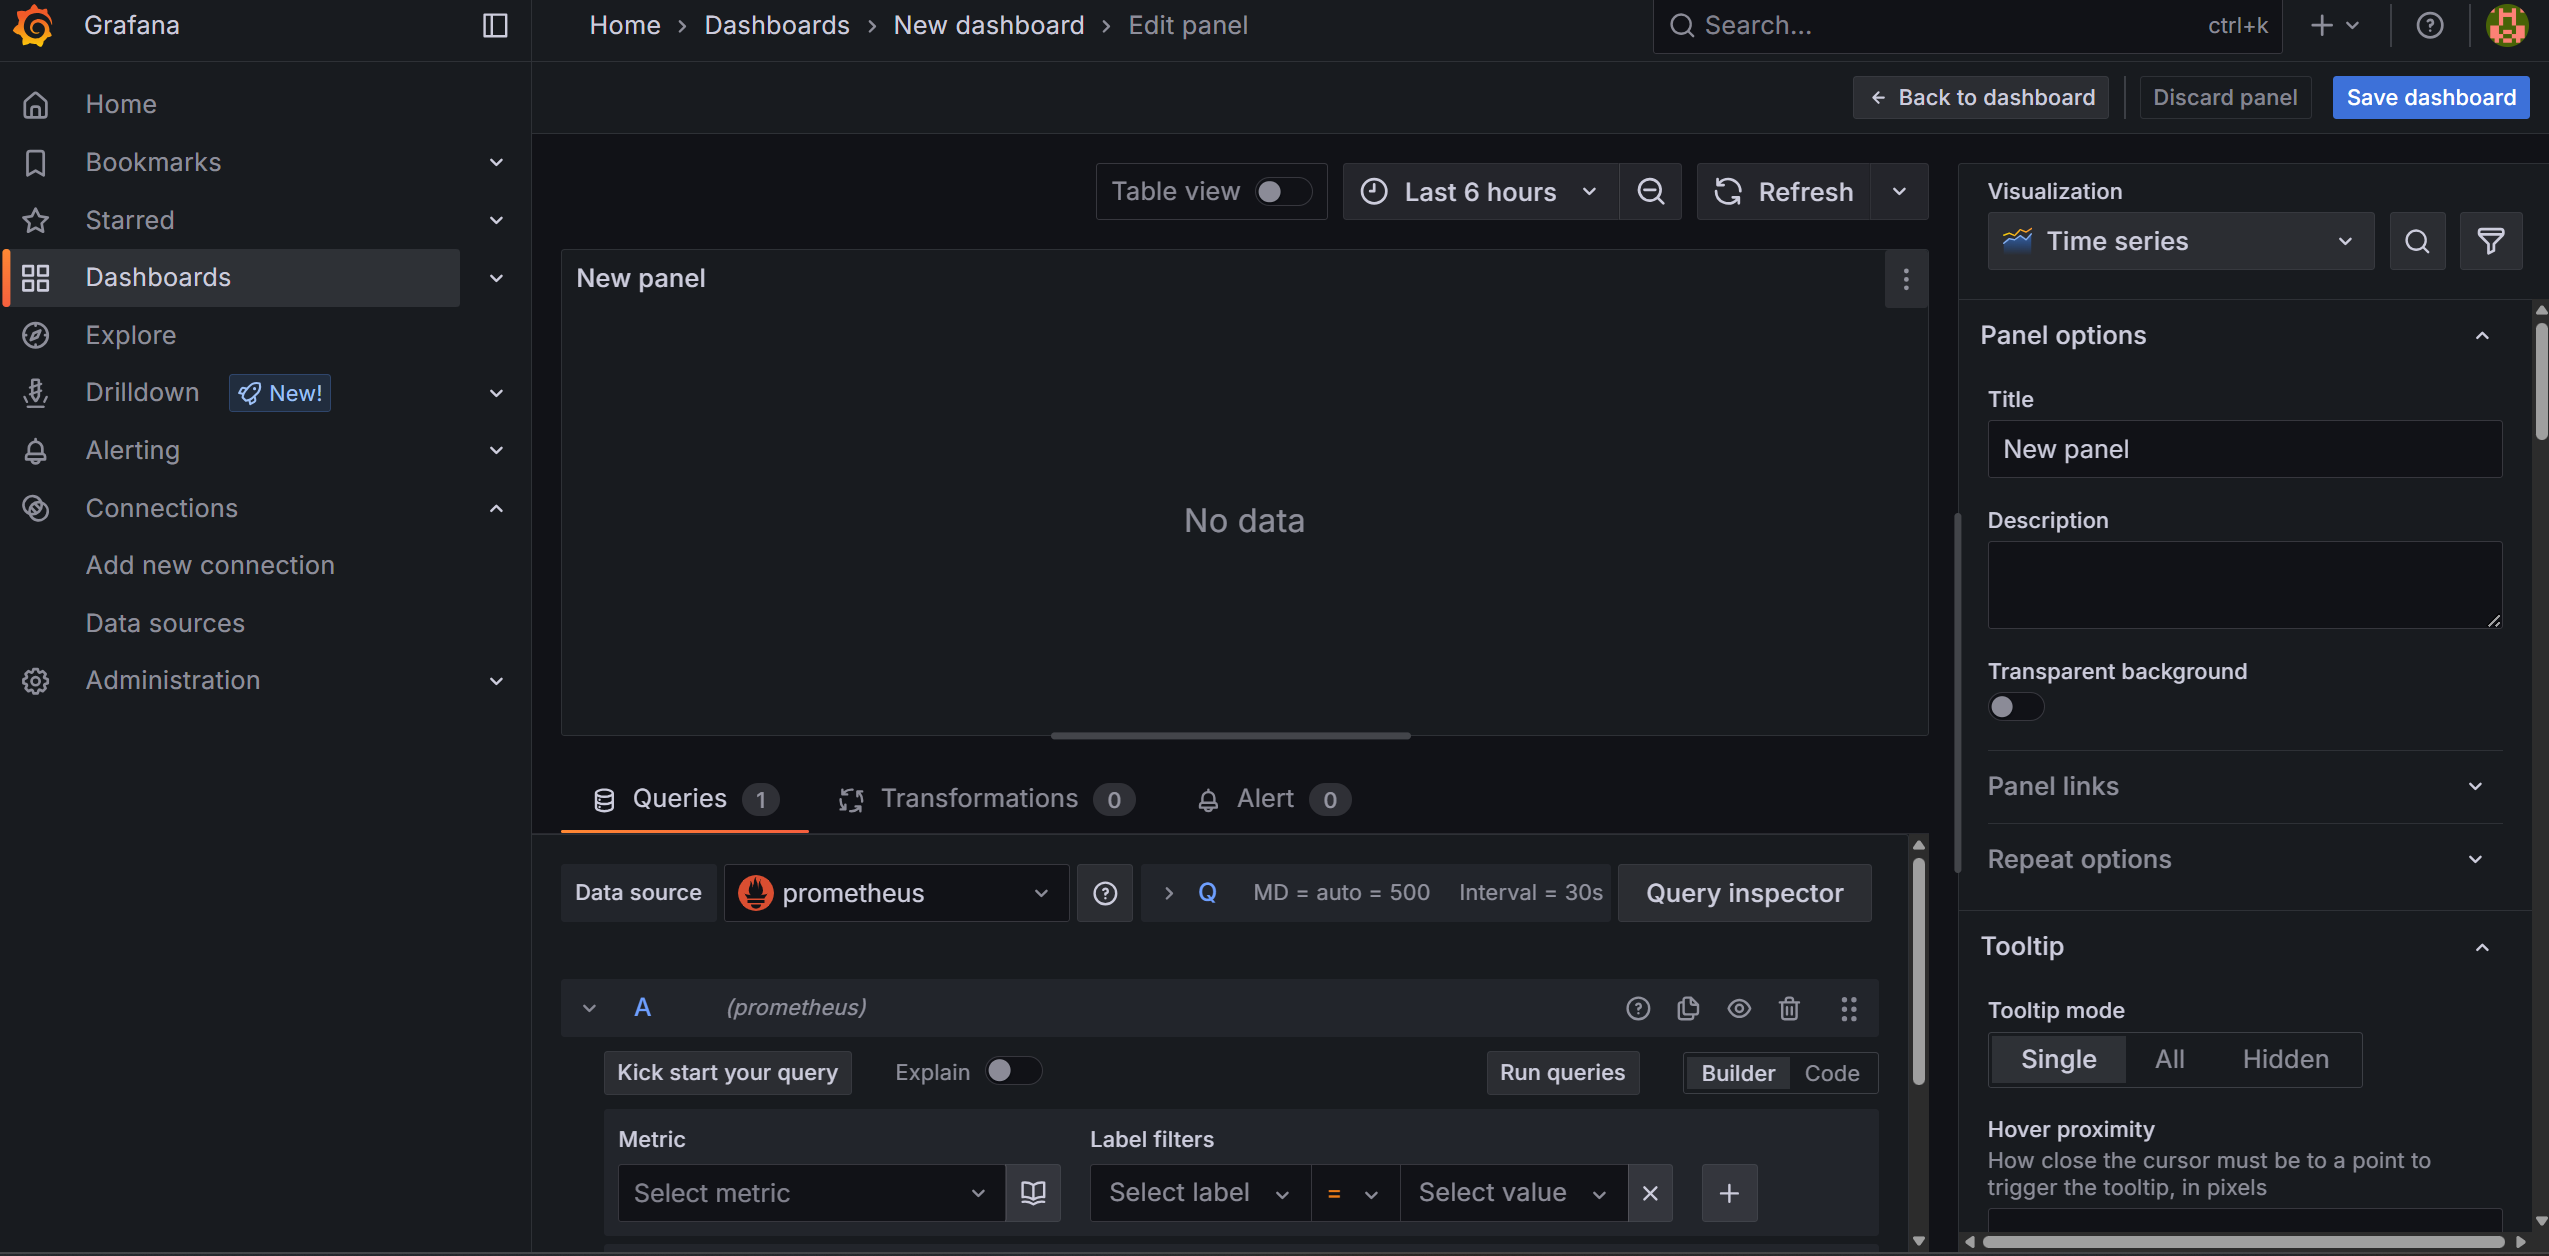2549x1256 pixels.
Task: Remove label filter with X icon
Action: pyautogui.click(x=1650, y=1192)
